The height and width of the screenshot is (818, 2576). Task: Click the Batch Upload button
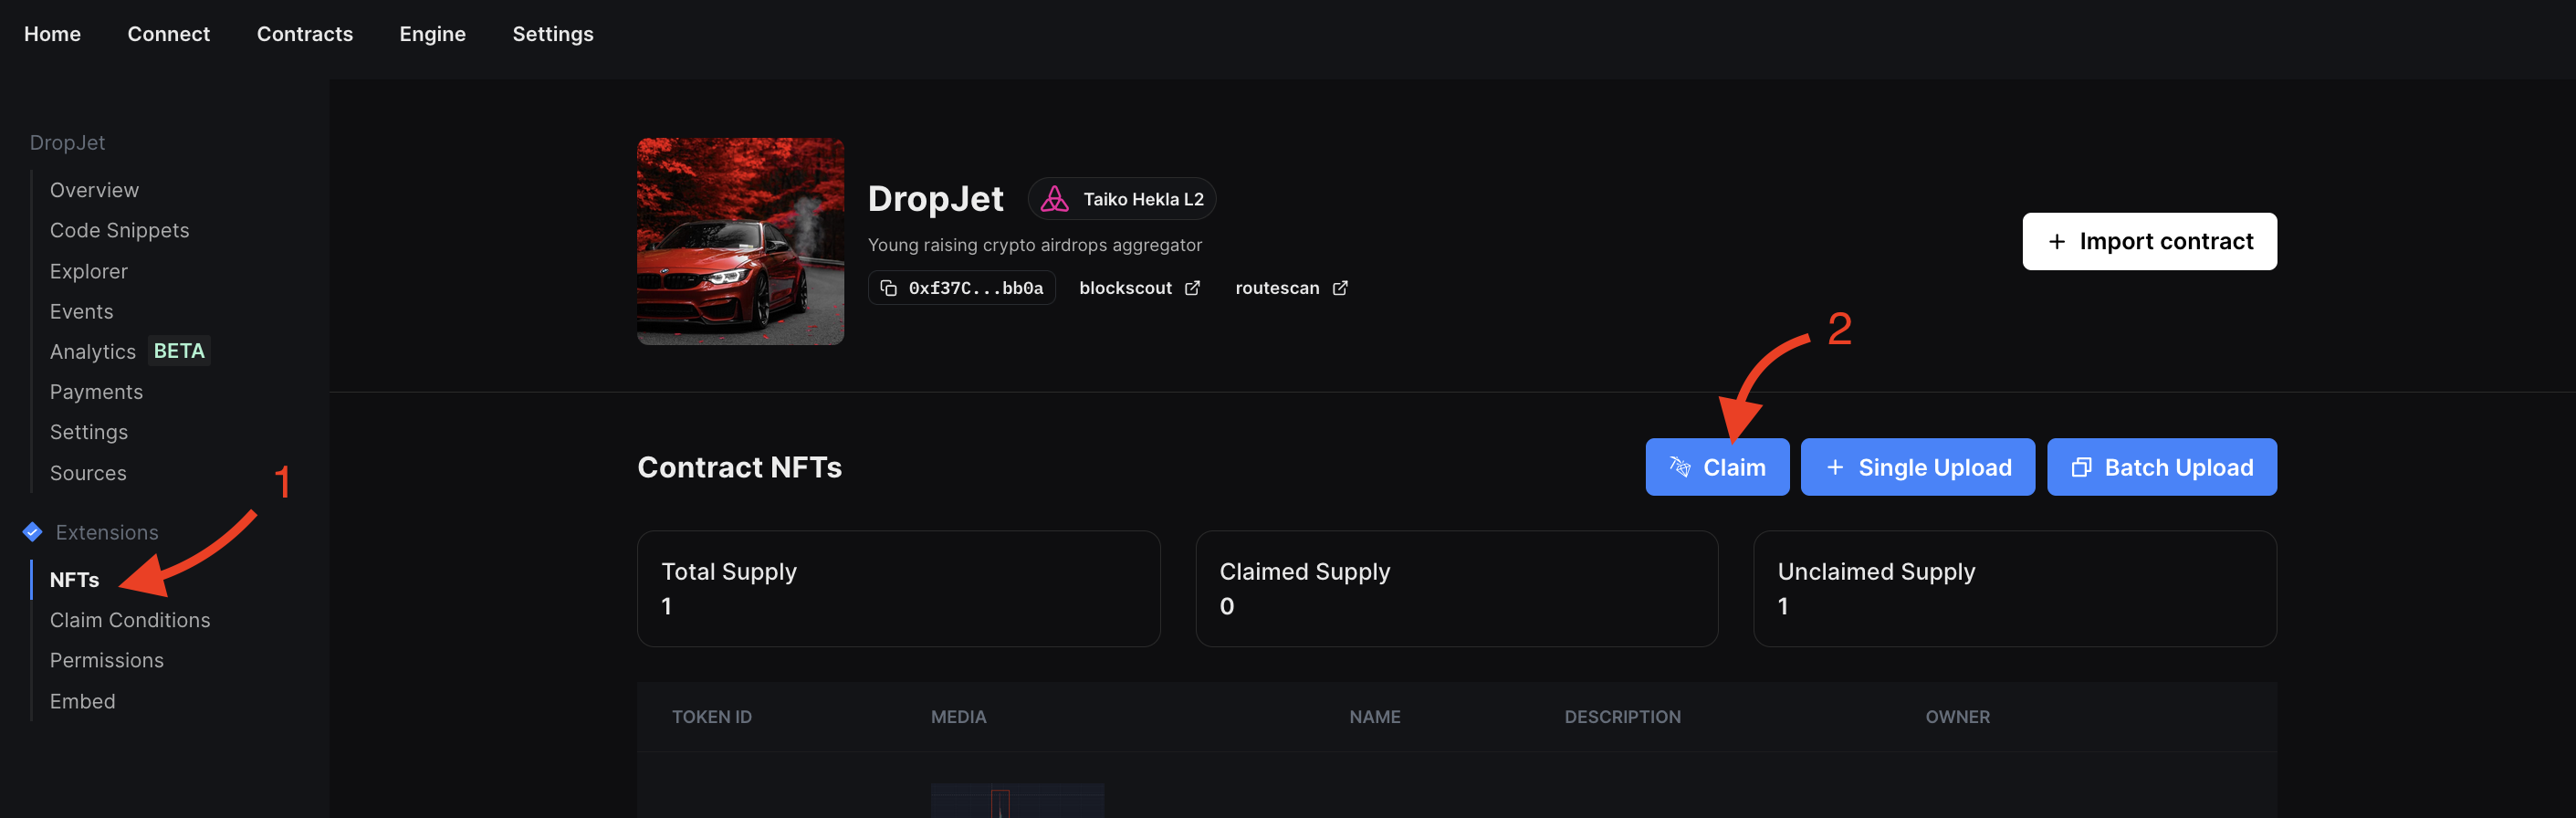click(x=2161, y=467)
